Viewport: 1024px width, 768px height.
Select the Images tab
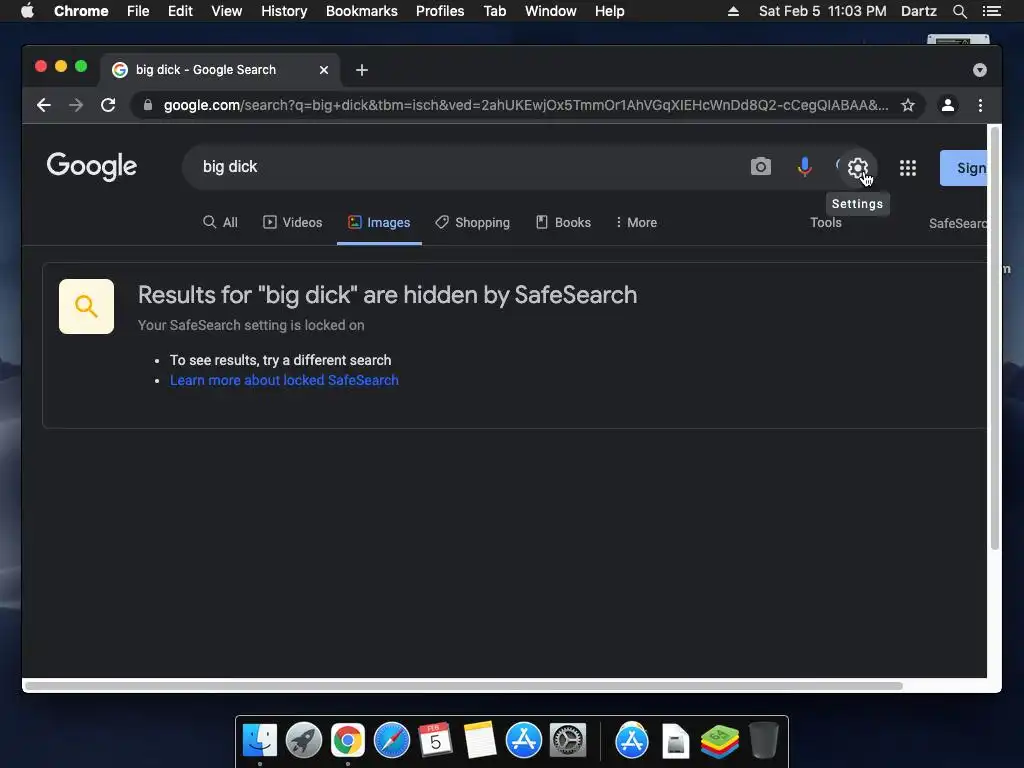click(379, 223)
